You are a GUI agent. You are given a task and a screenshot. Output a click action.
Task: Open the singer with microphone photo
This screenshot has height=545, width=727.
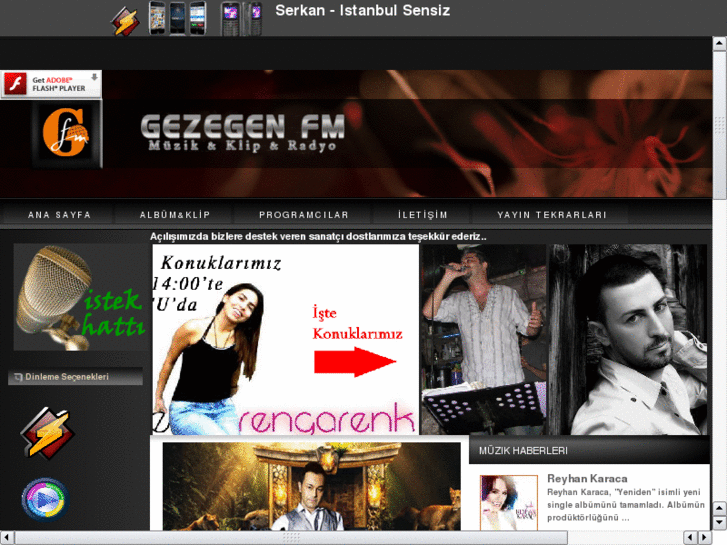tap(484, 340)
